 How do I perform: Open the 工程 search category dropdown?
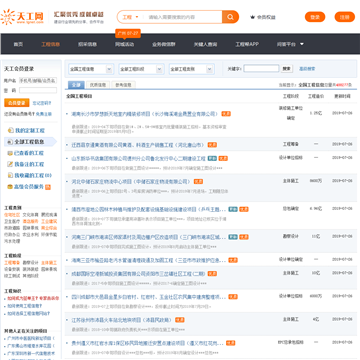pos(130,17)
